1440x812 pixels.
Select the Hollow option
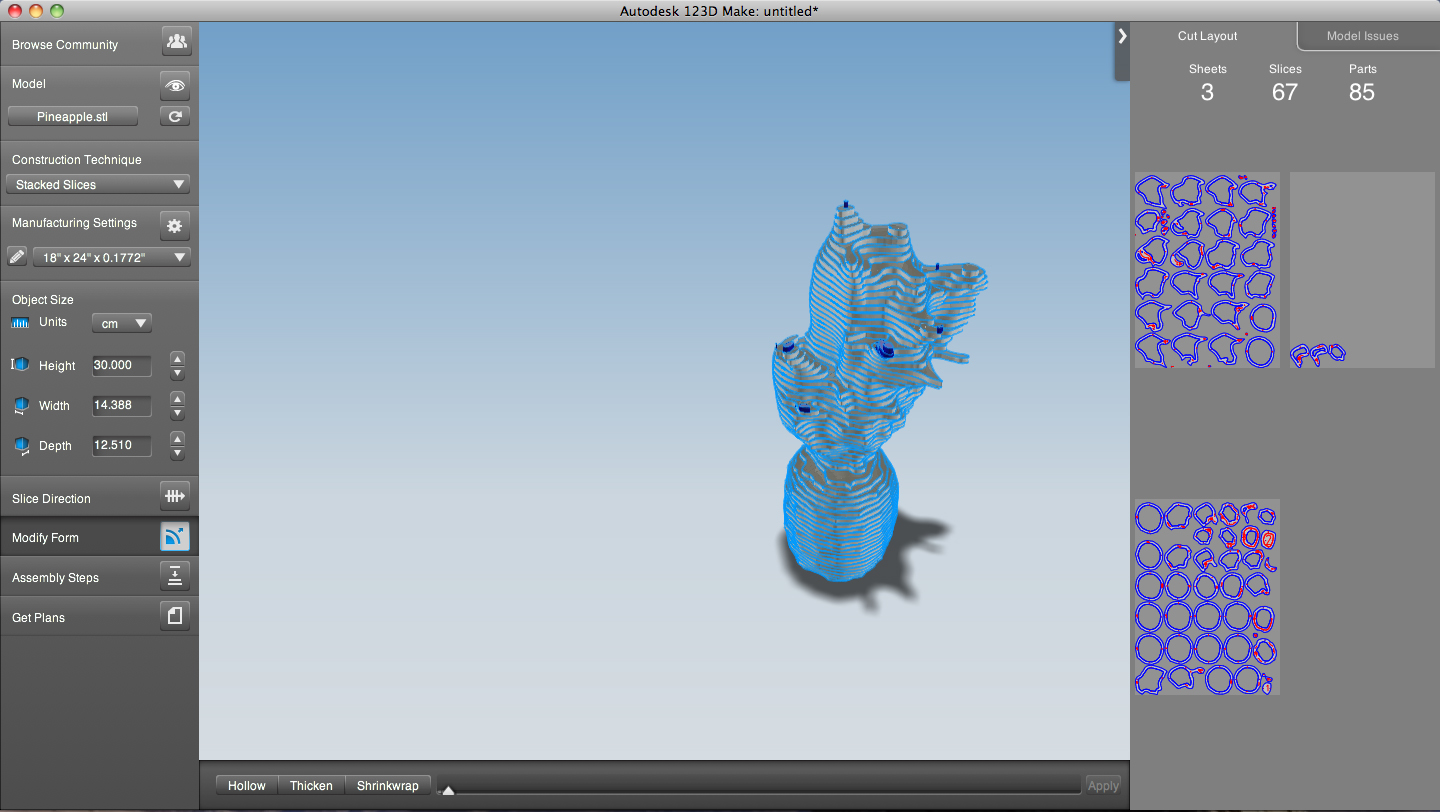247,785
